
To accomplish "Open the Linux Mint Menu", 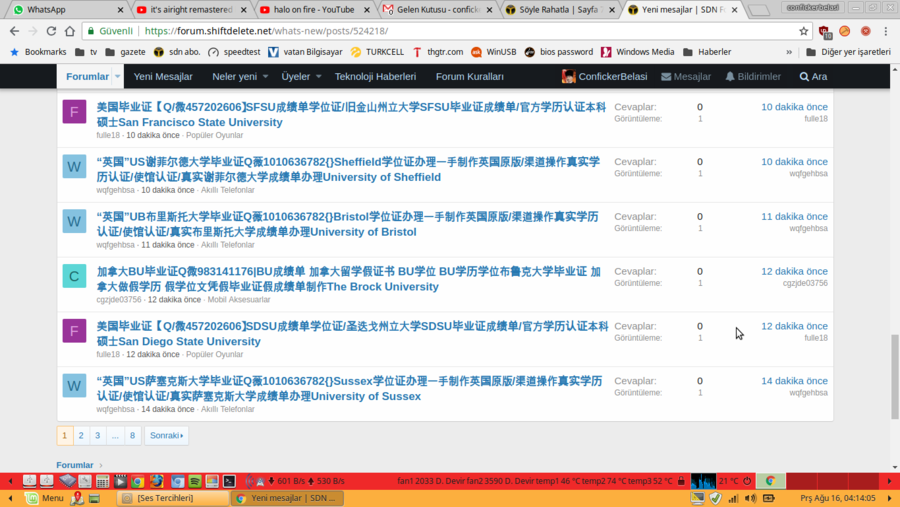I will tap(45, 498).
